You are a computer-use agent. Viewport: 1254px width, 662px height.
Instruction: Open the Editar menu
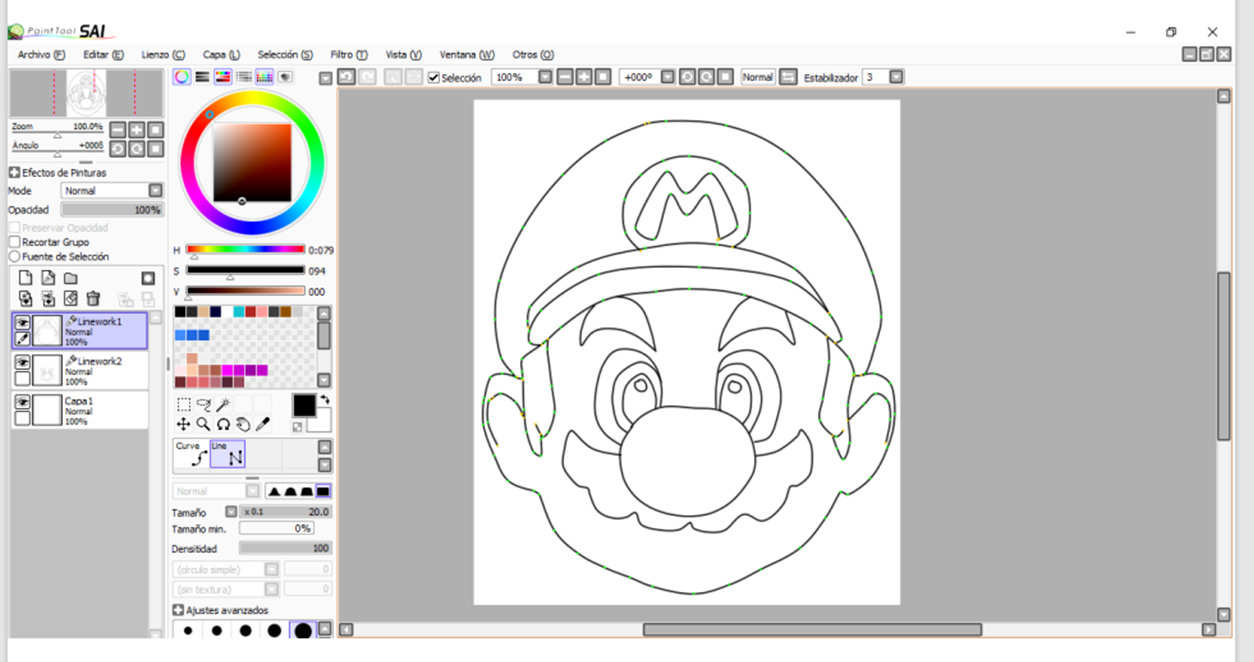tap(103, 55)
